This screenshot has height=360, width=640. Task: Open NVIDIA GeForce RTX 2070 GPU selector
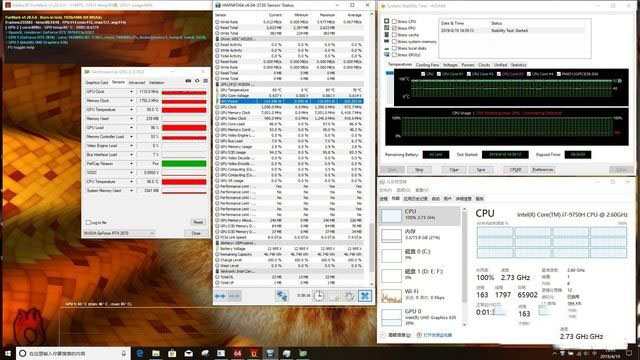119,233
